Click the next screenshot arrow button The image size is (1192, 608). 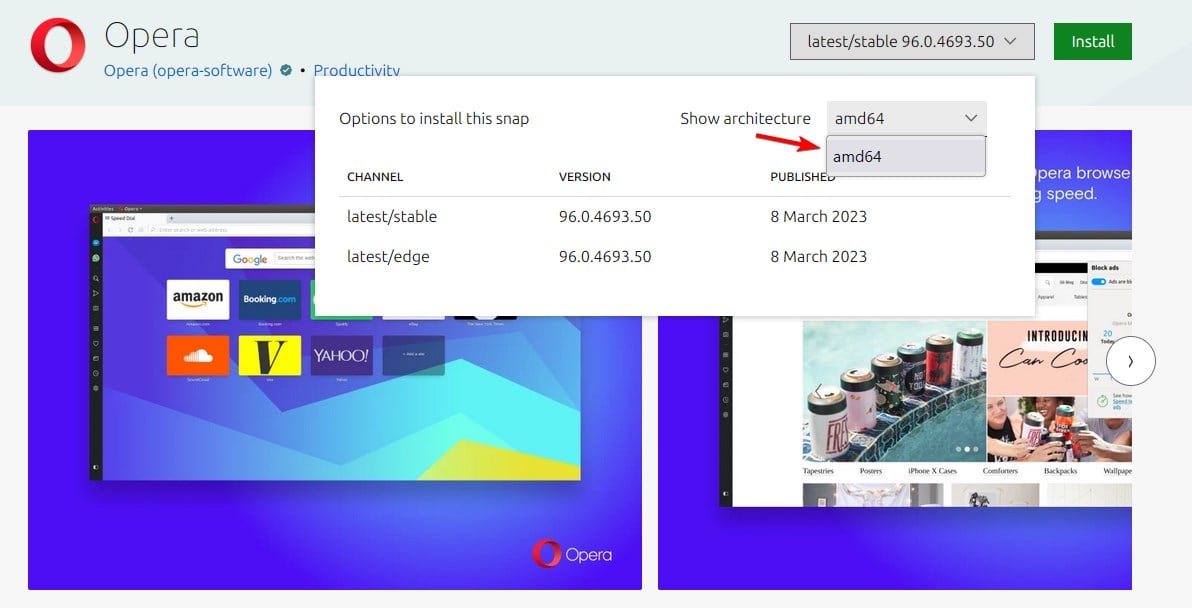click(1130, 362)
